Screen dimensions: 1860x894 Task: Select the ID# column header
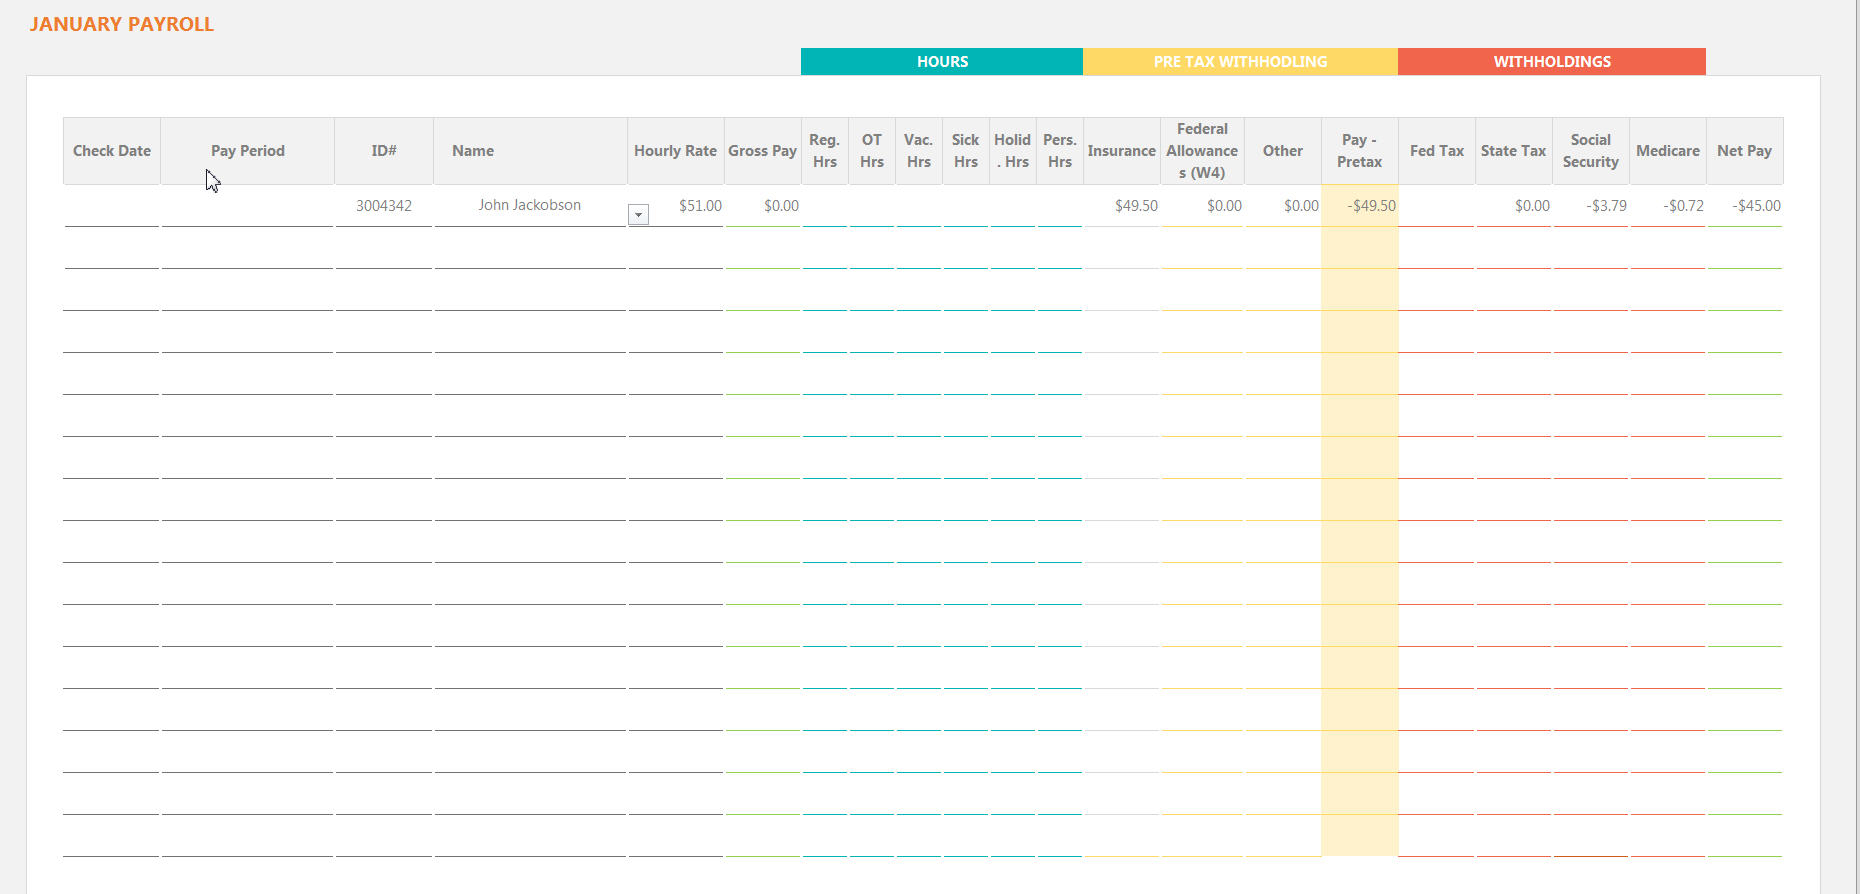click(384, 151)
